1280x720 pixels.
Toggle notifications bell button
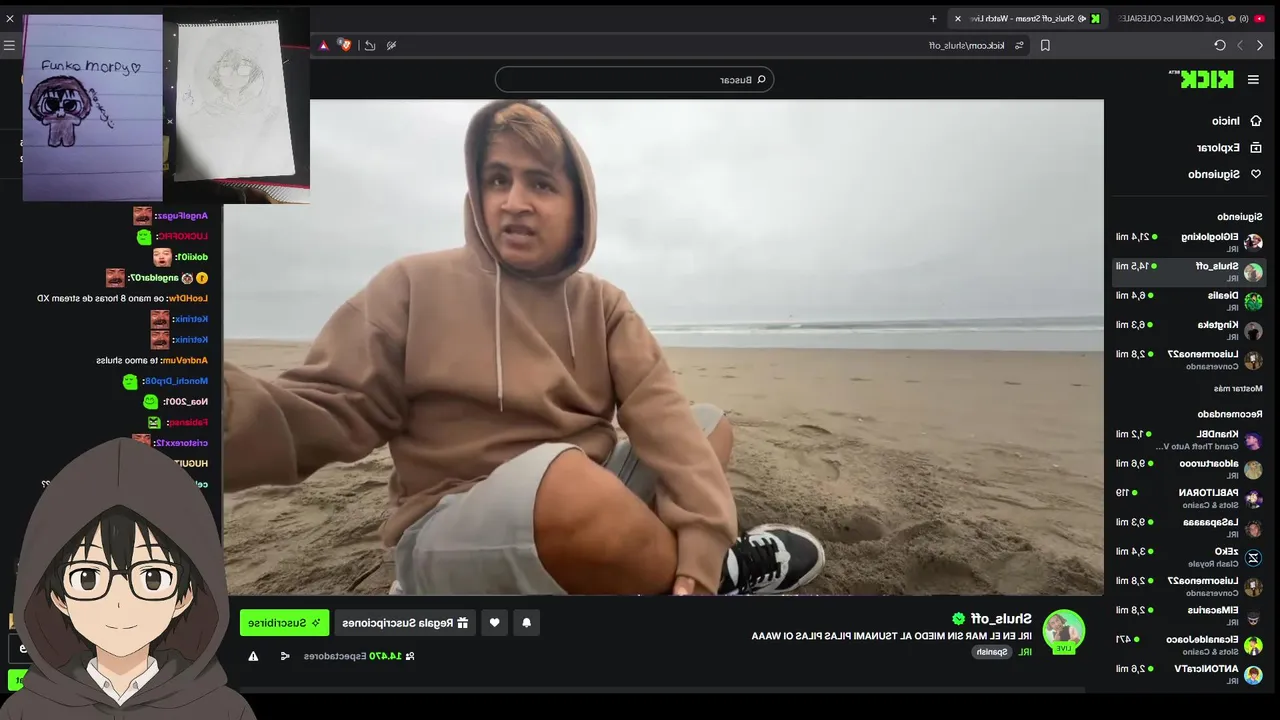(x=527, y=623)
